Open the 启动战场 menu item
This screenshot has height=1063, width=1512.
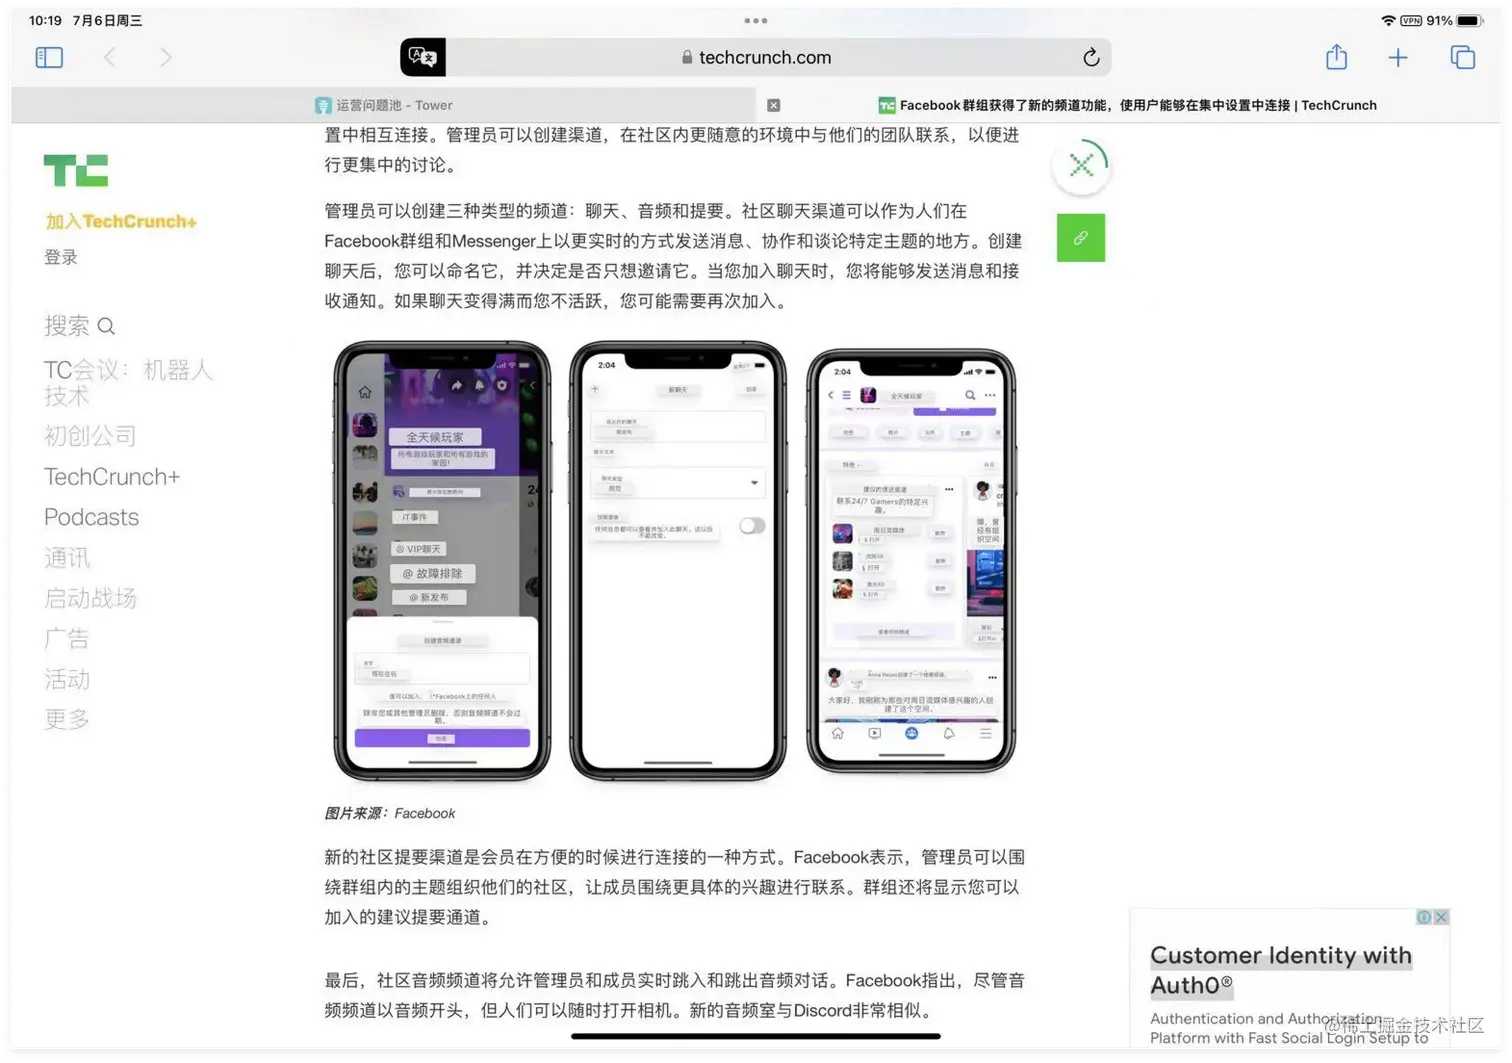(90, 598)
